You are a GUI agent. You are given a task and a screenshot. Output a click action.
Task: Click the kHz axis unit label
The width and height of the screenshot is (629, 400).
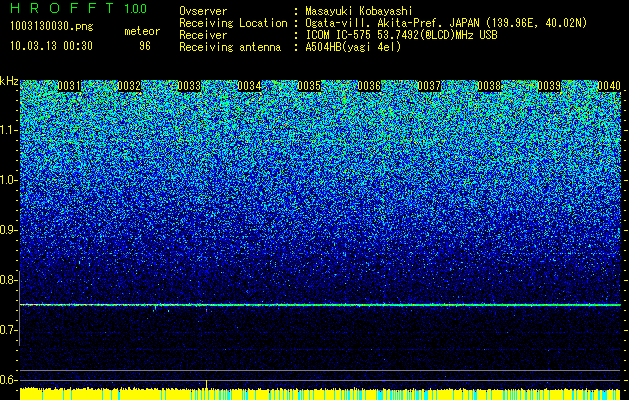[9, 82]
